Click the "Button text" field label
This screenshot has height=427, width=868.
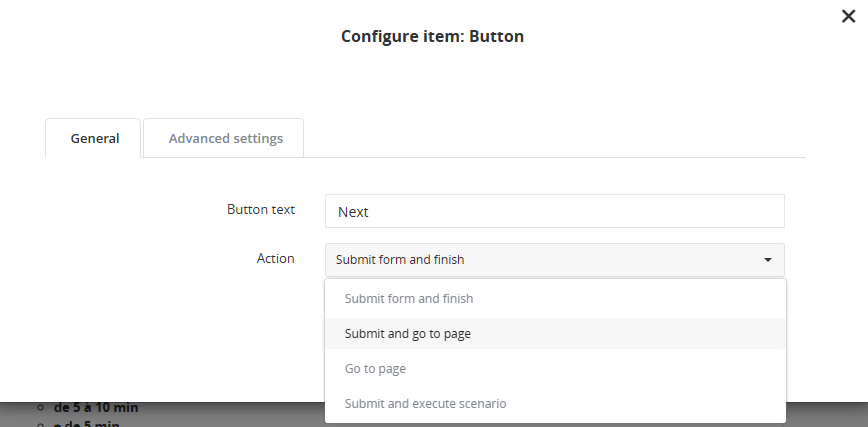(261, 209)
